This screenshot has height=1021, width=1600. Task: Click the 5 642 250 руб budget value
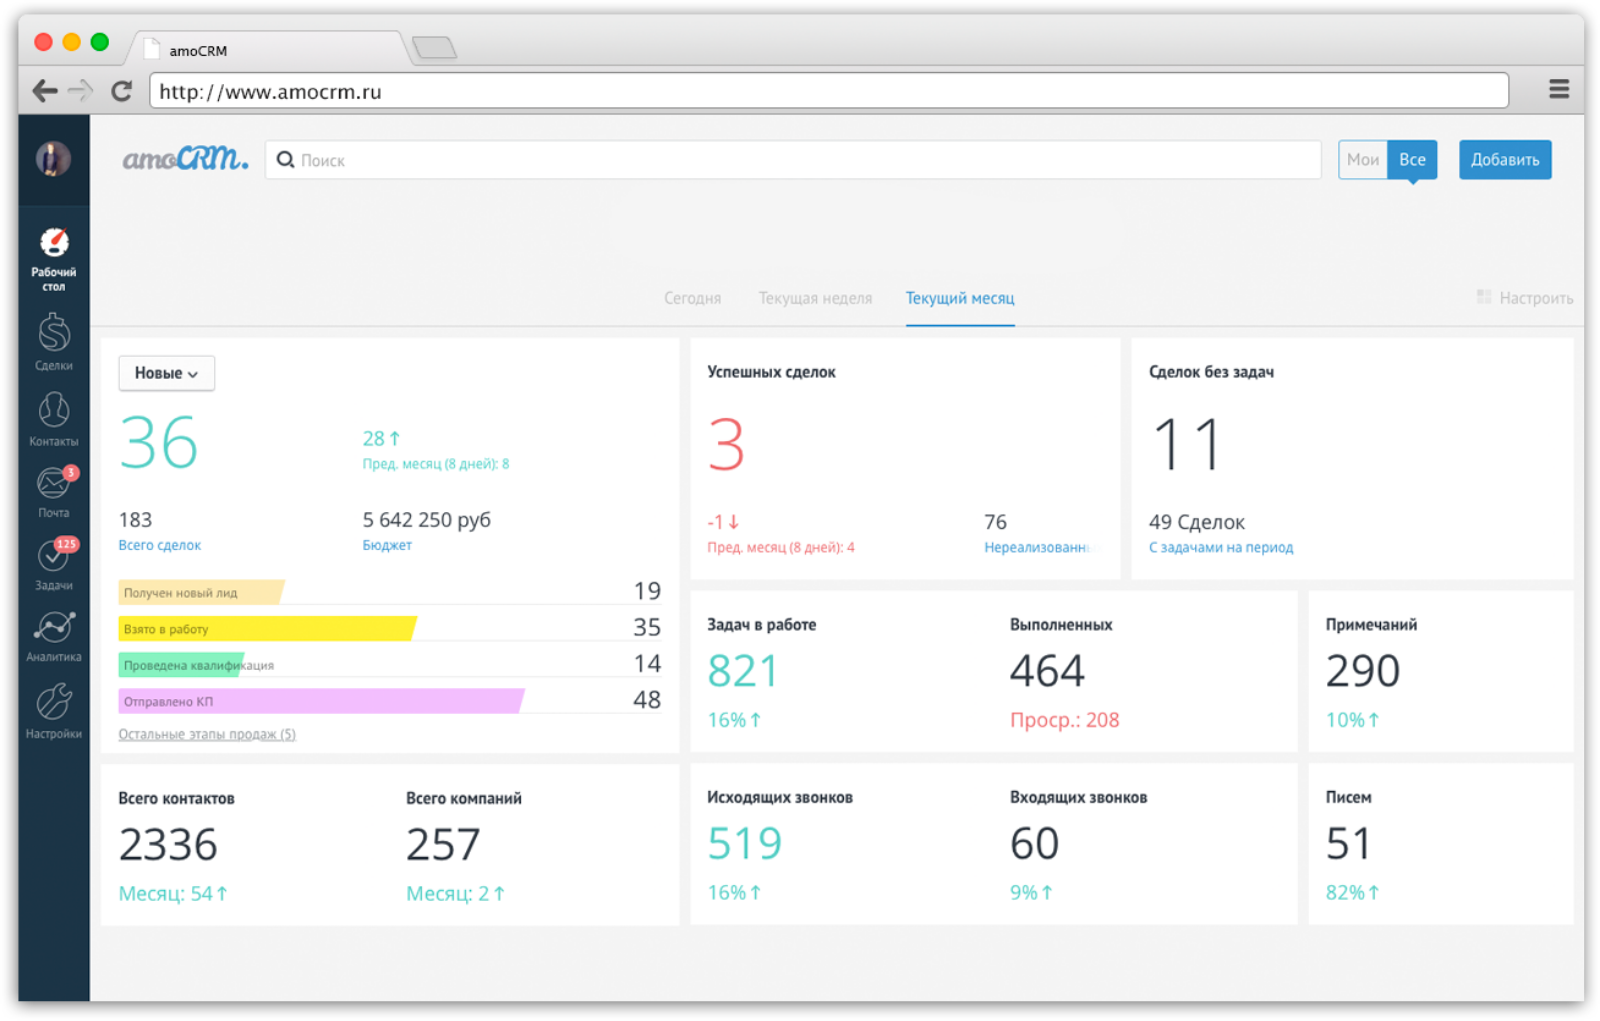427,520
